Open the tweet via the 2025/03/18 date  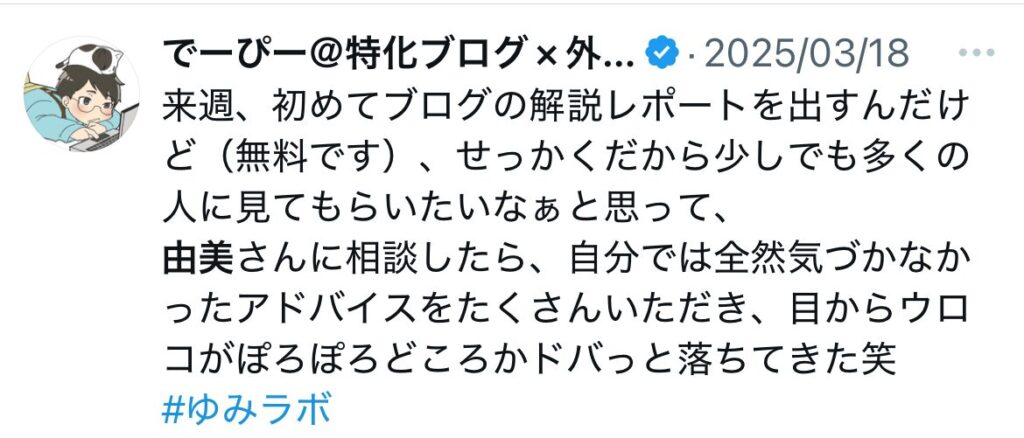tap(807, 54)
